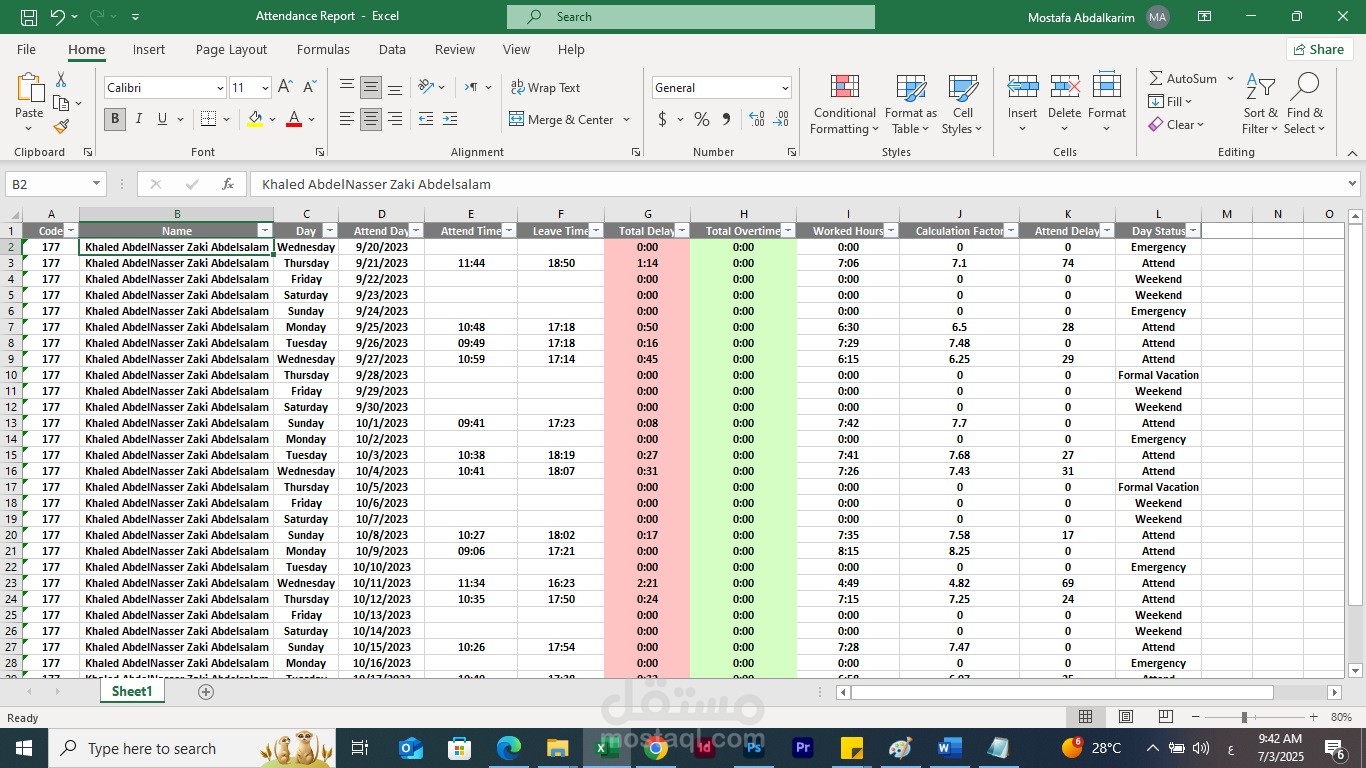Decrease decimal places

(x=781, y=119)
